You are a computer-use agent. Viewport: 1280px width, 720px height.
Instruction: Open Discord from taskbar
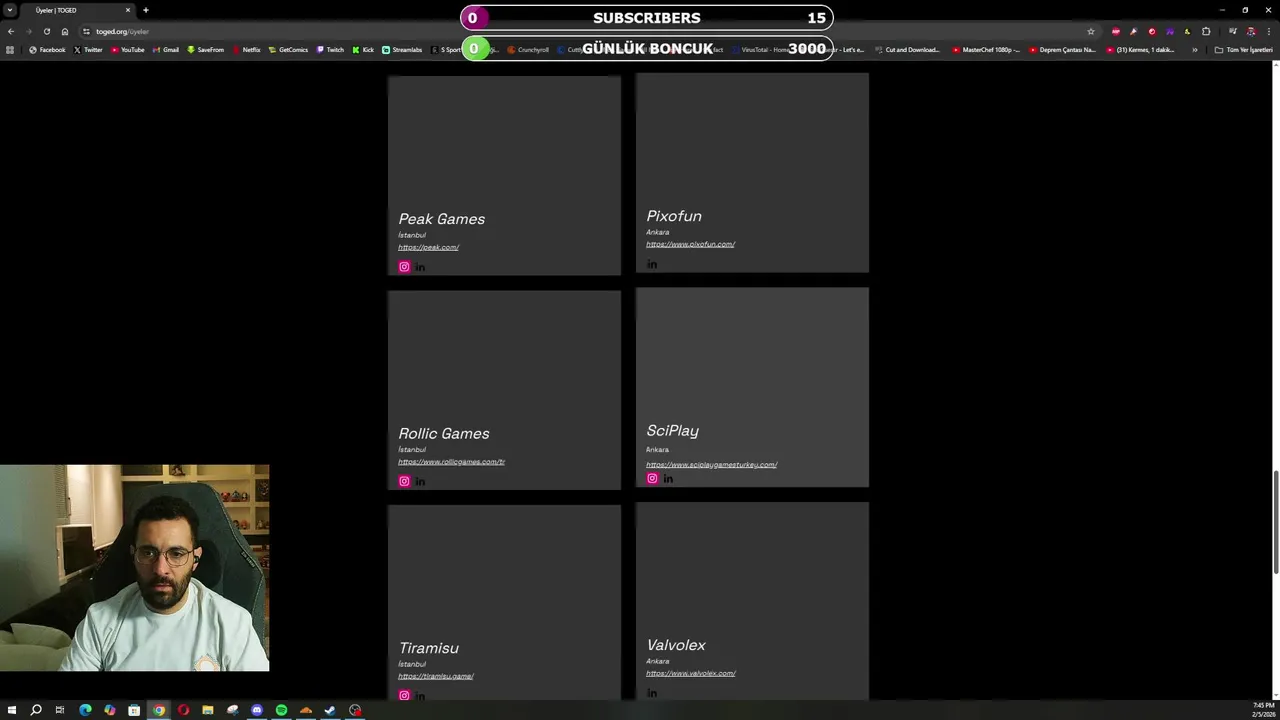pyautogui.click(x=257, y=710)
